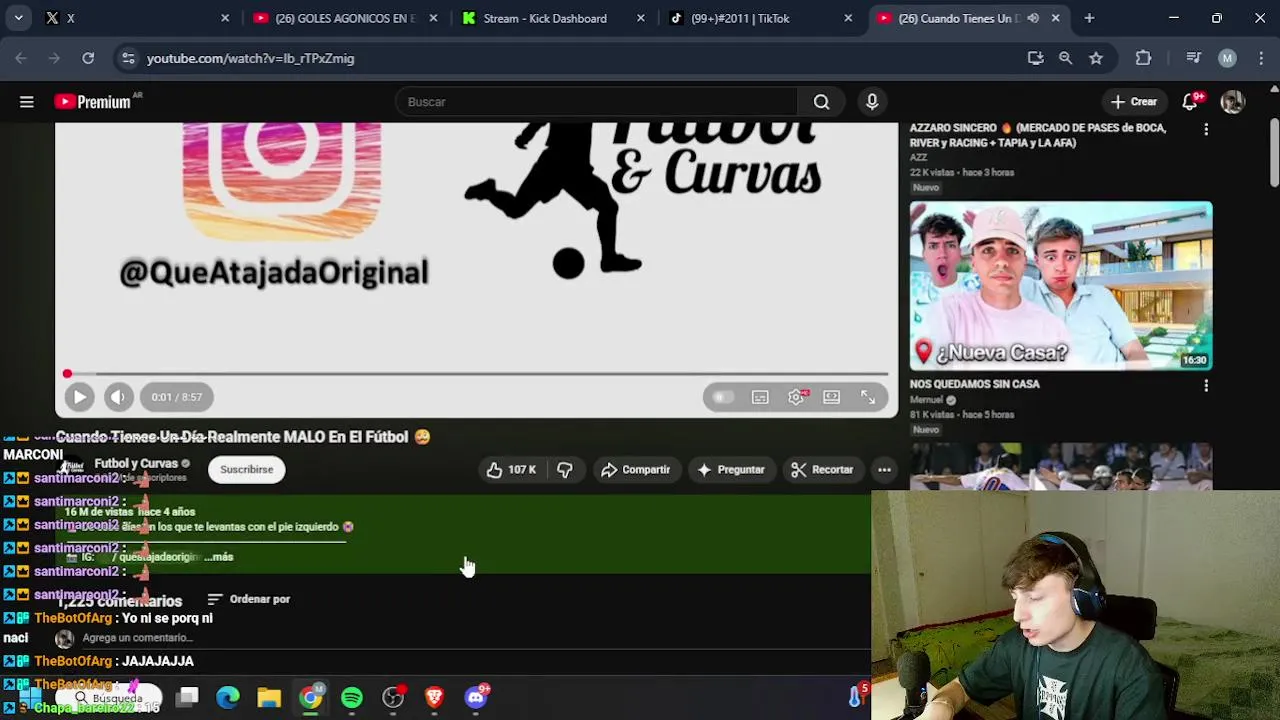
Task: Play the video
Action: 80,397
